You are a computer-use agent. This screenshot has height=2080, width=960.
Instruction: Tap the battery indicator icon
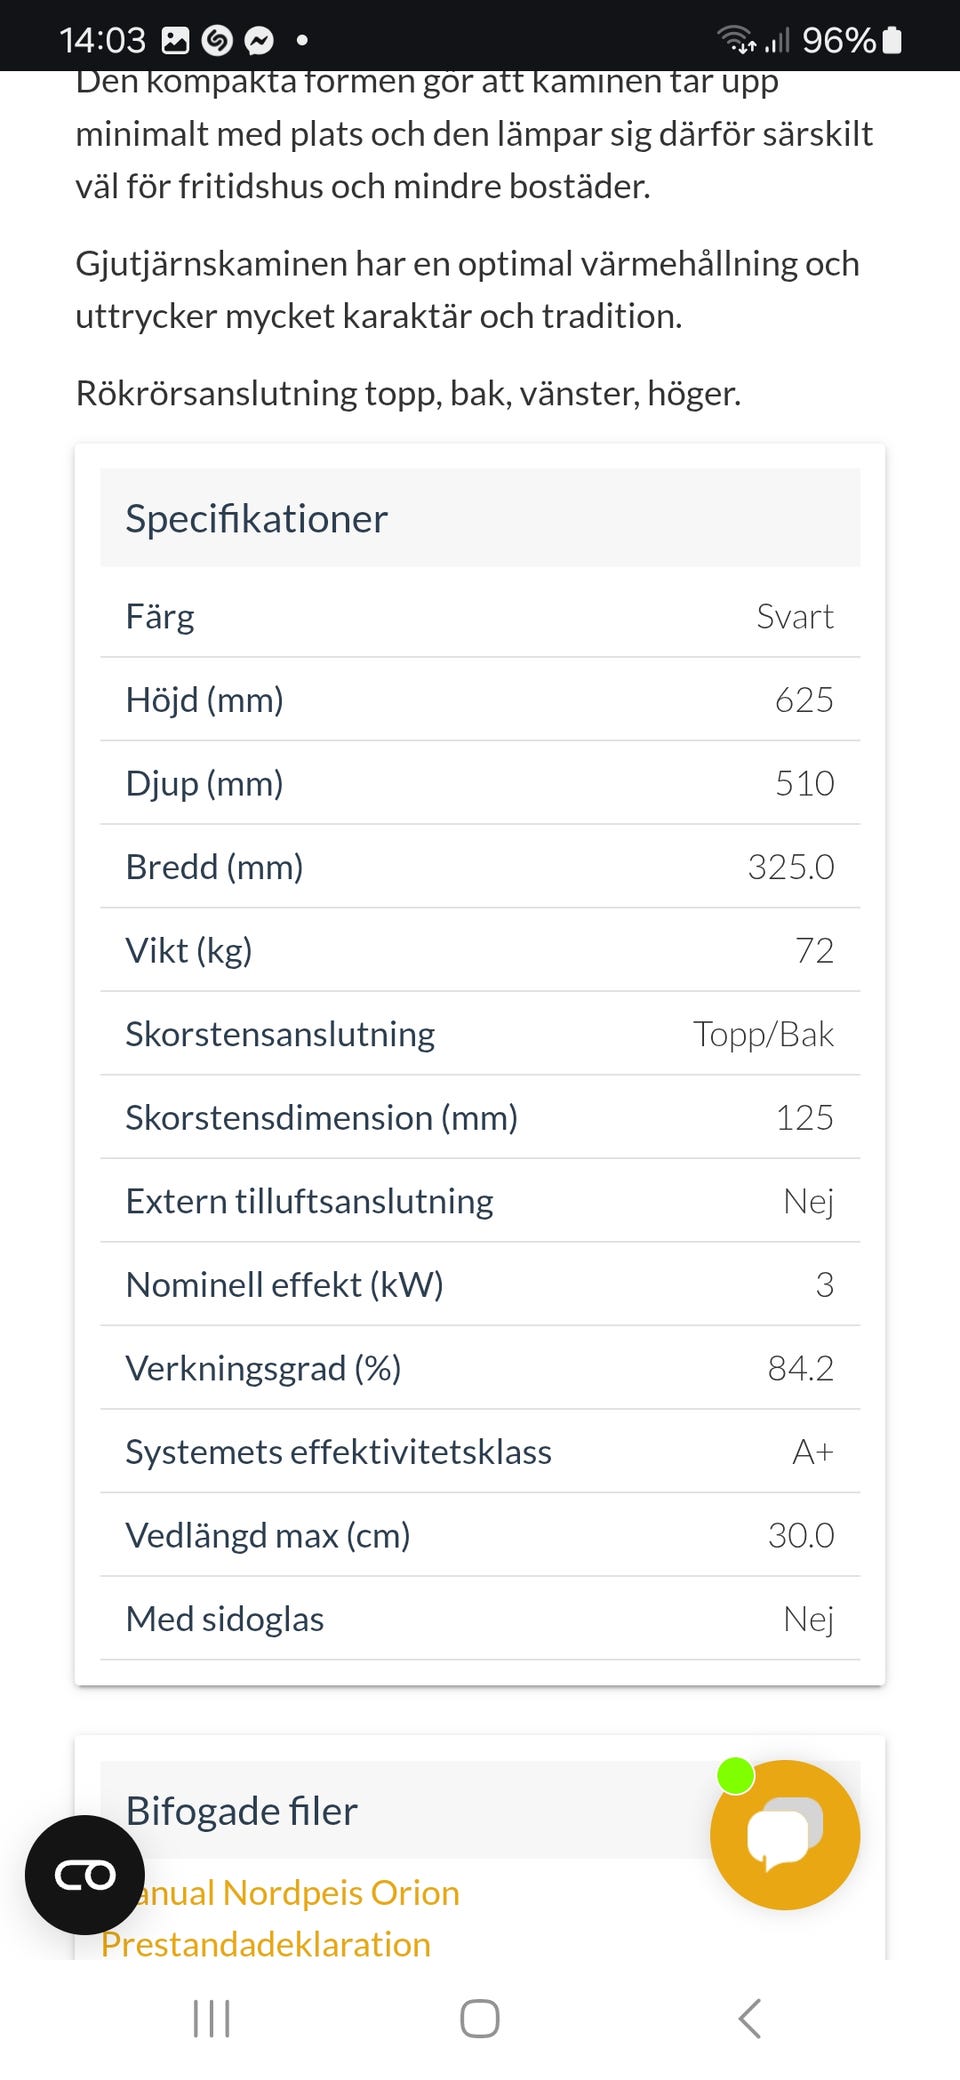click(x=893, y=40)
